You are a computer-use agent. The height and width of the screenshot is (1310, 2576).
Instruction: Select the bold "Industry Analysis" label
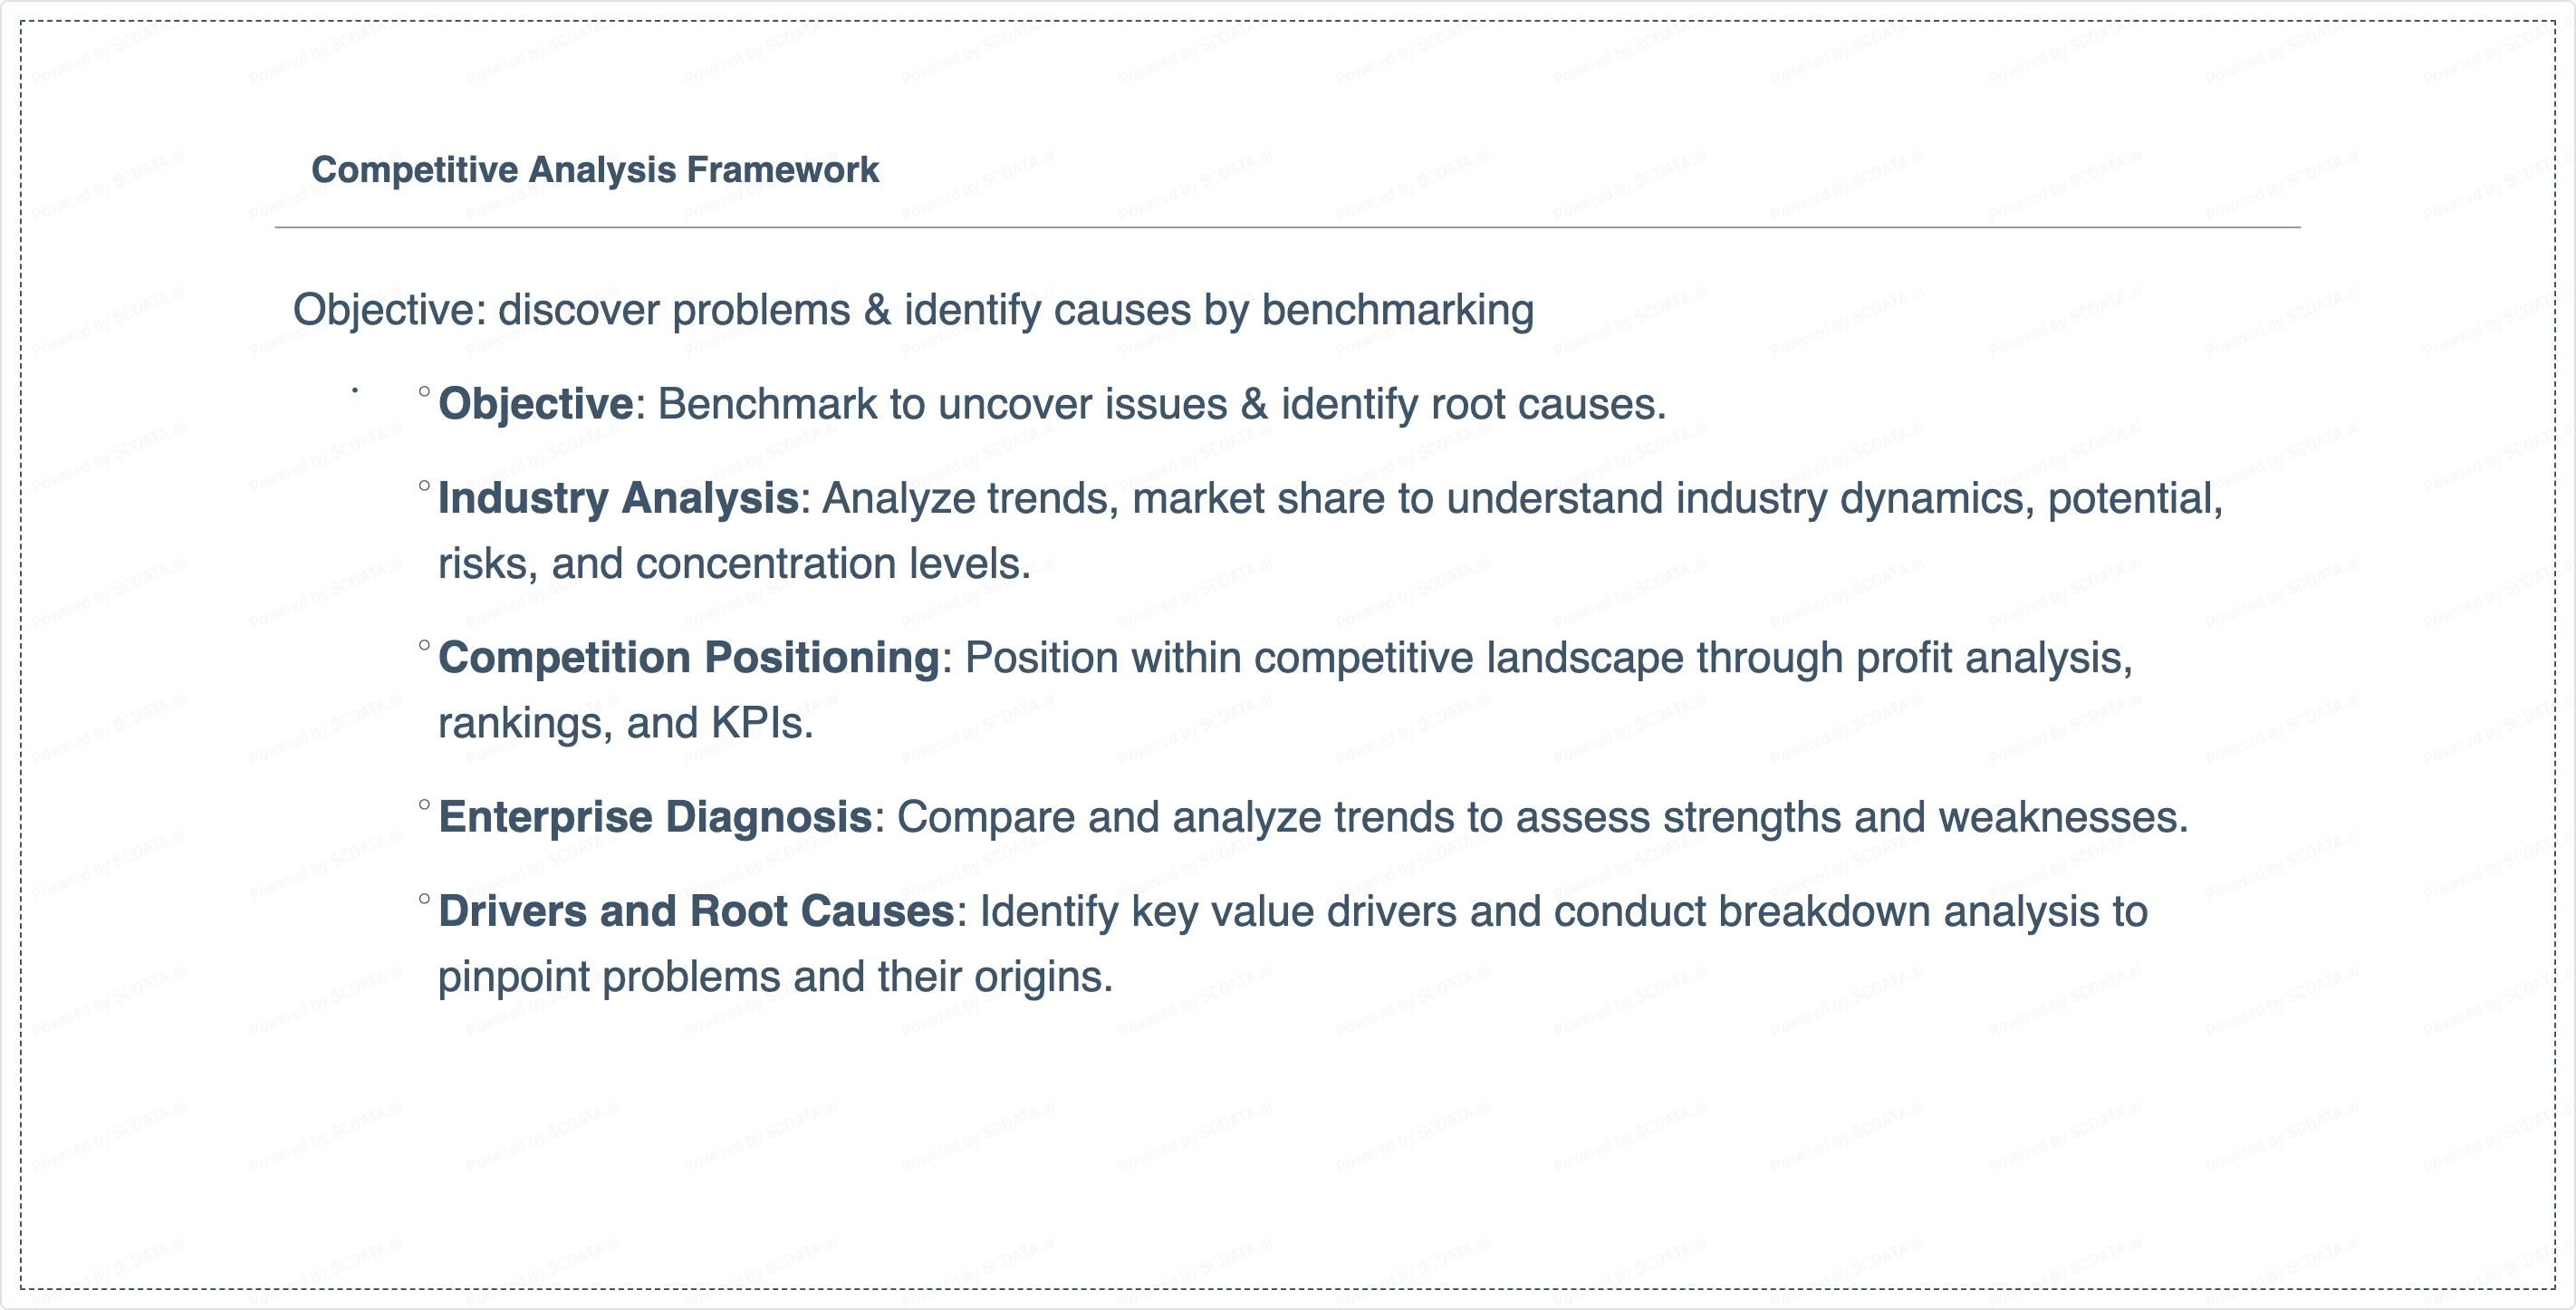click(618, 499)
